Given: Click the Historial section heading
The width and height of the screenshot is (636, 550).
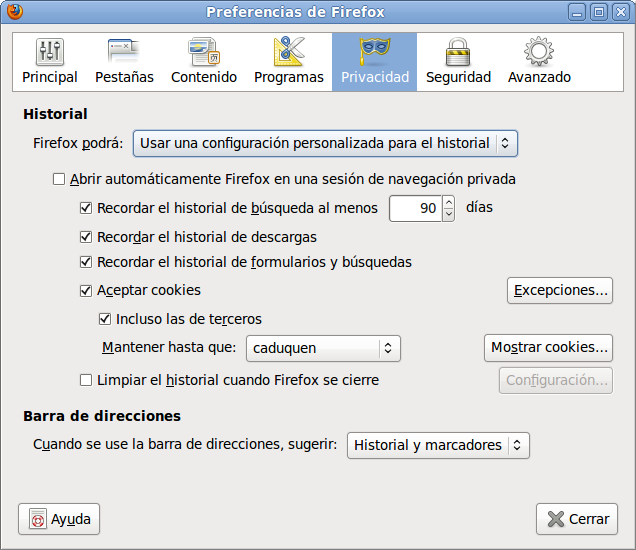Looking at the screenshot, I should point(55,114).
